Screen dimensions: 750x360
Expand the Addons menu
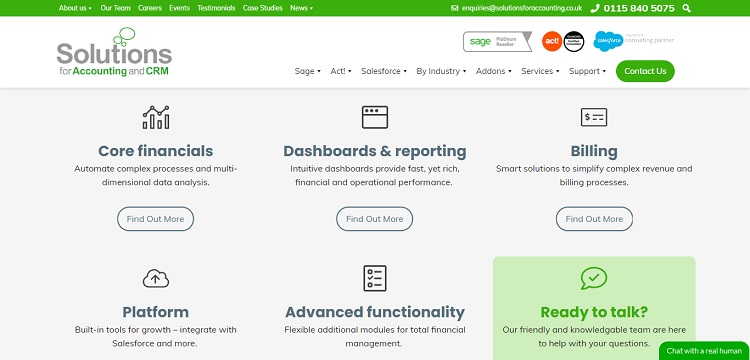[x=494, y=71]
